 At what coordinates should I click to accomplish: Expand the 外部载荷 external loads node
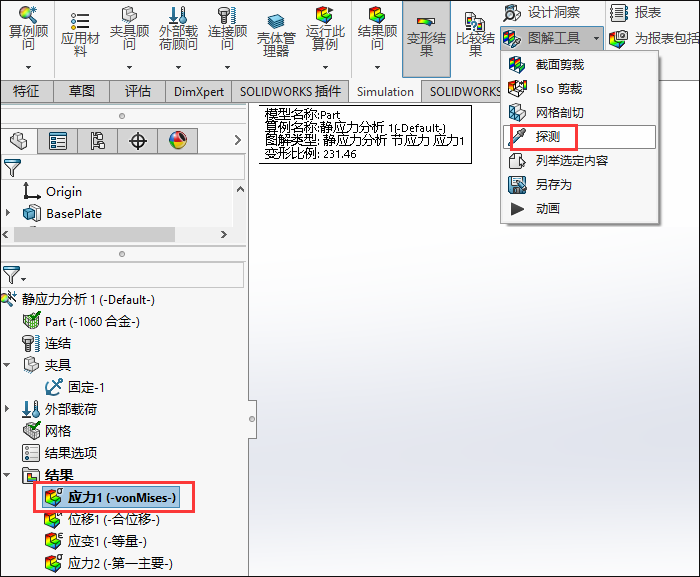[x=7, y=409]
